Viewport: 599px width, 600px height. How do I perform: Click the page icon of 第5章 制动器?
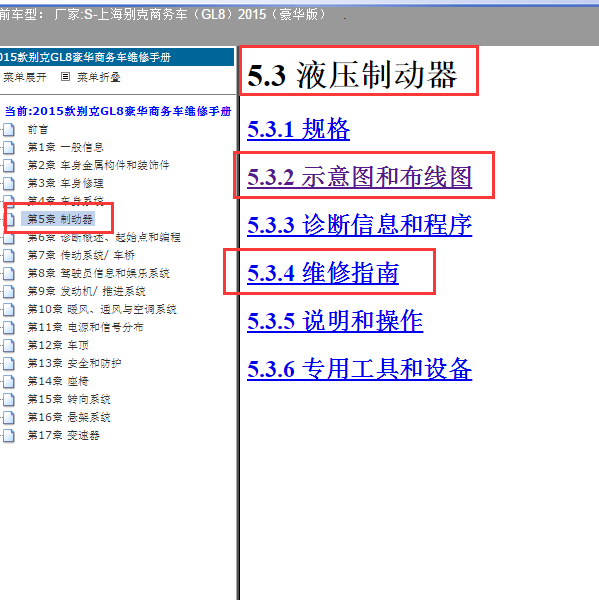(9, 219)
